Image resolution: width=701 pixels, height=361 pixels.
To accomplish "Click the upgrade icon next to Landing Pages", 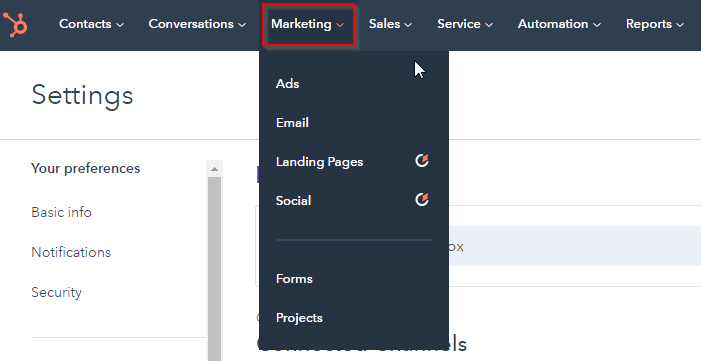I will pyautogui.click(x=422, y=160).
